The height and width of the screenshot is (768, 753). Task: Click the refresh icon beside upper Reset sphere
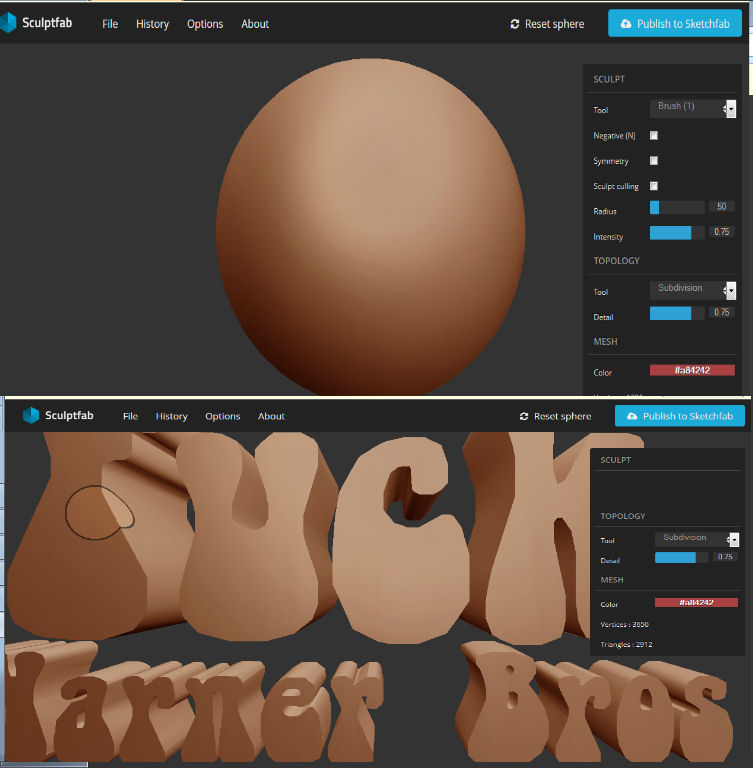click(515, 24)
